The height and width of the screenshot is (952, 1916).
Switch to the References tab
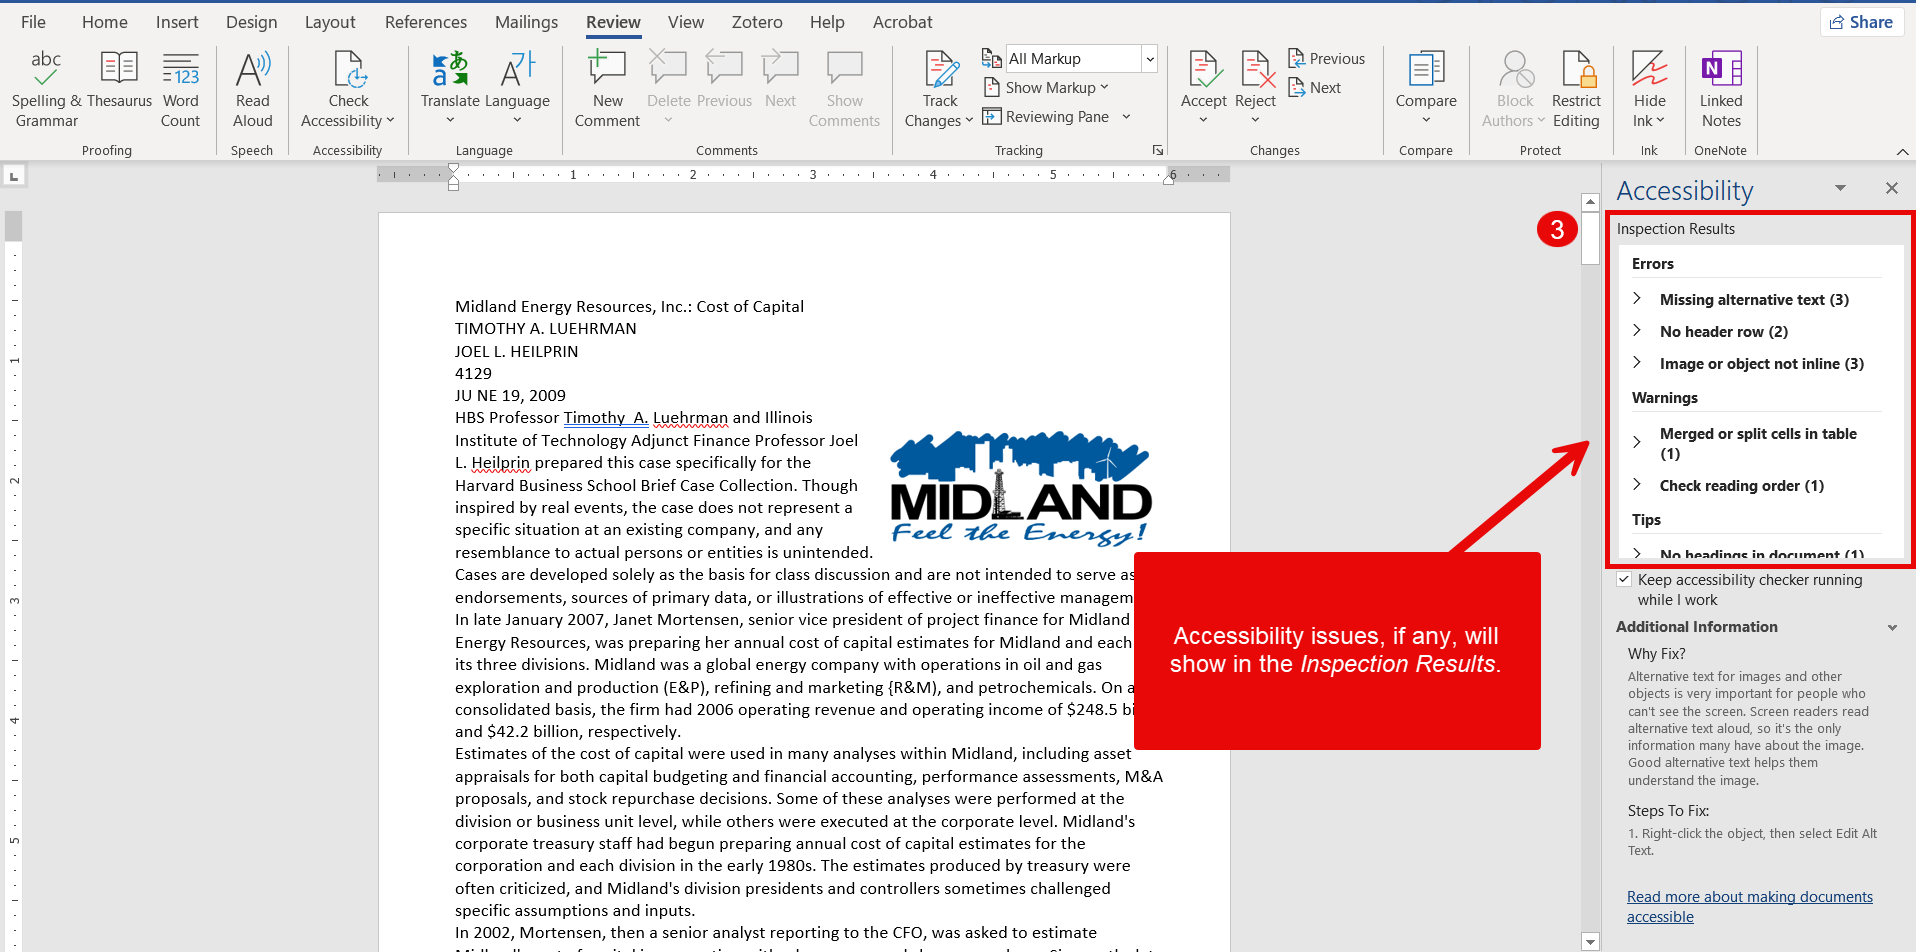pos(426,22)
